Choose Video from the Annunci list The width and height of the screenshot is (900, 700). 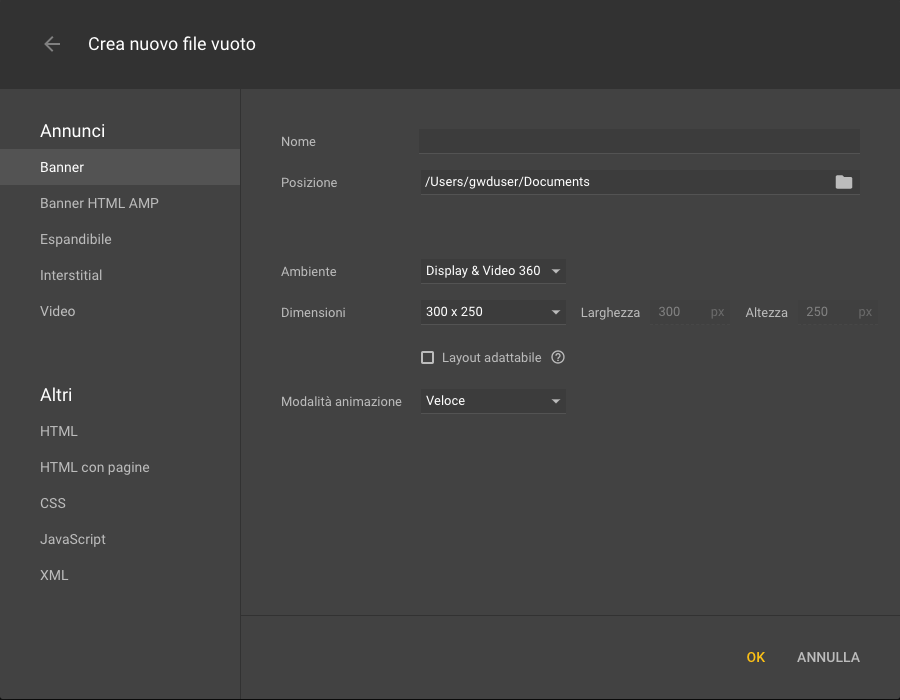(58, 311)
